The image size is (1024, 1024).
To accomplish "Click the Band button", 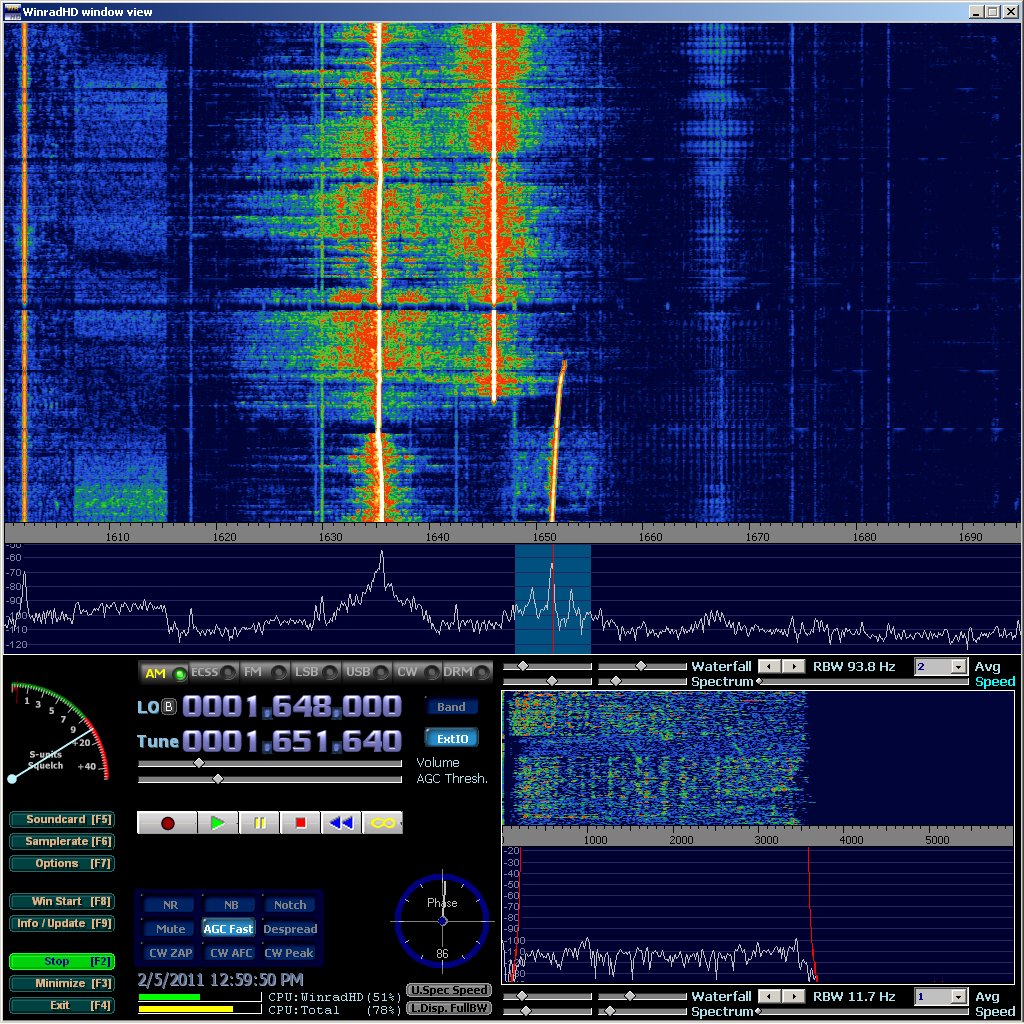I will click(x=451, y=707).
